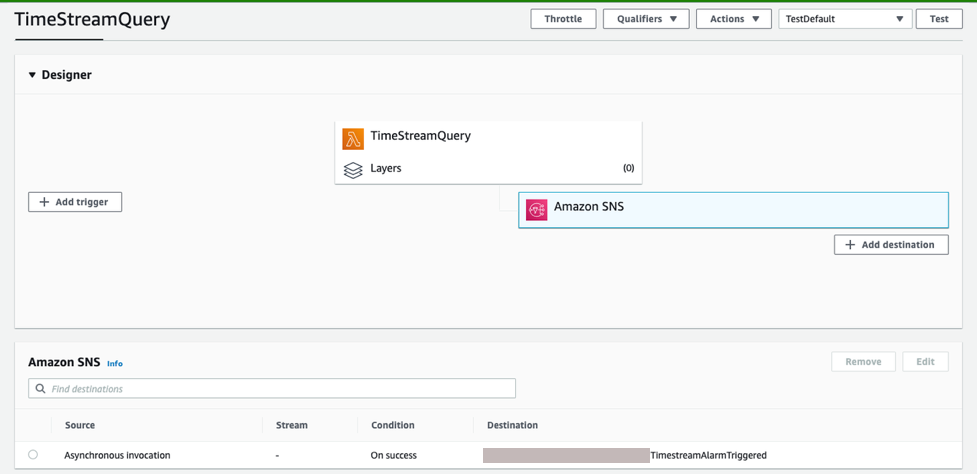Viewport: 977px width, 474px height.
Task: Click the Layers stack icon
Action: tap(353, 170)
